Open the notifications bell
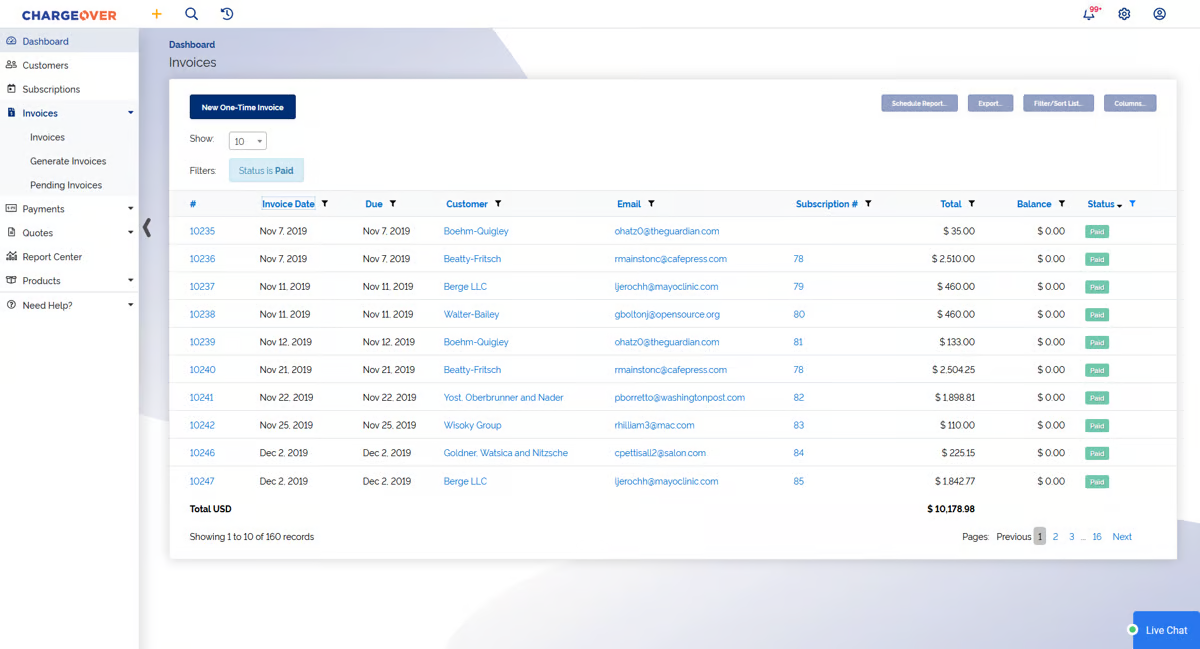Image resolution: width=1200 pixels, height=649 pixels. point(1089,14)
